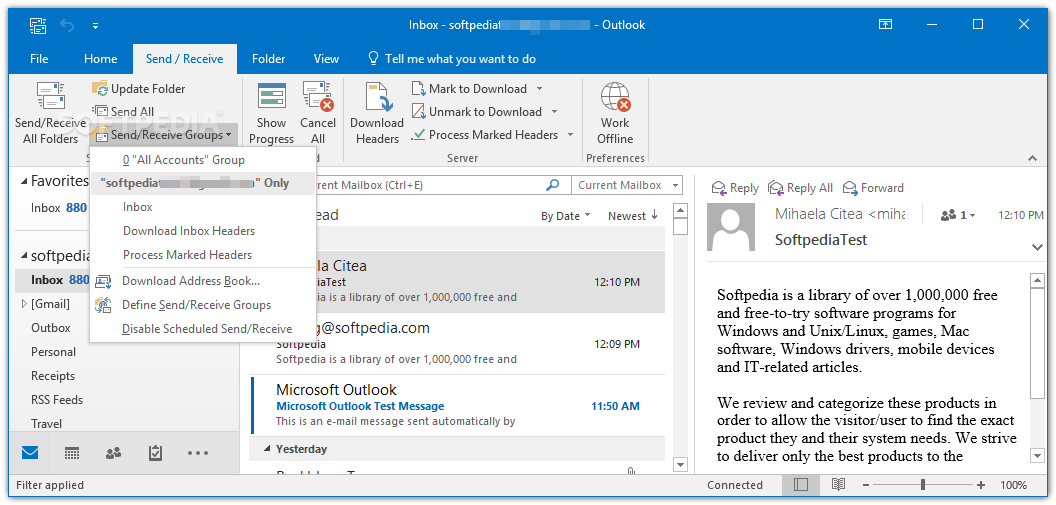Click the Show Progress icon

272,96
